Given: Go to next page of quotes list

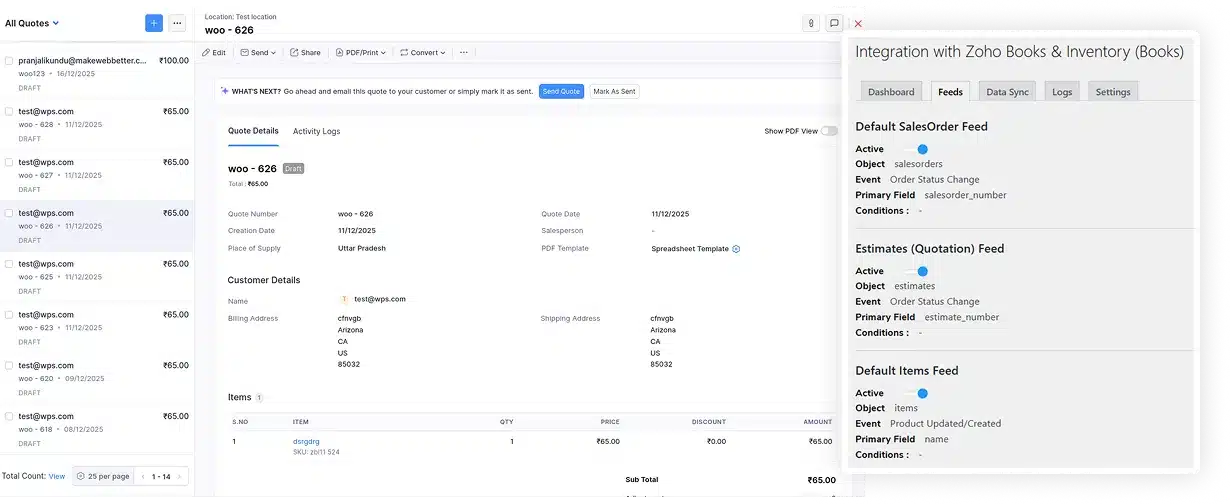Looking at the screenshot, I should [x=179, y=476].
